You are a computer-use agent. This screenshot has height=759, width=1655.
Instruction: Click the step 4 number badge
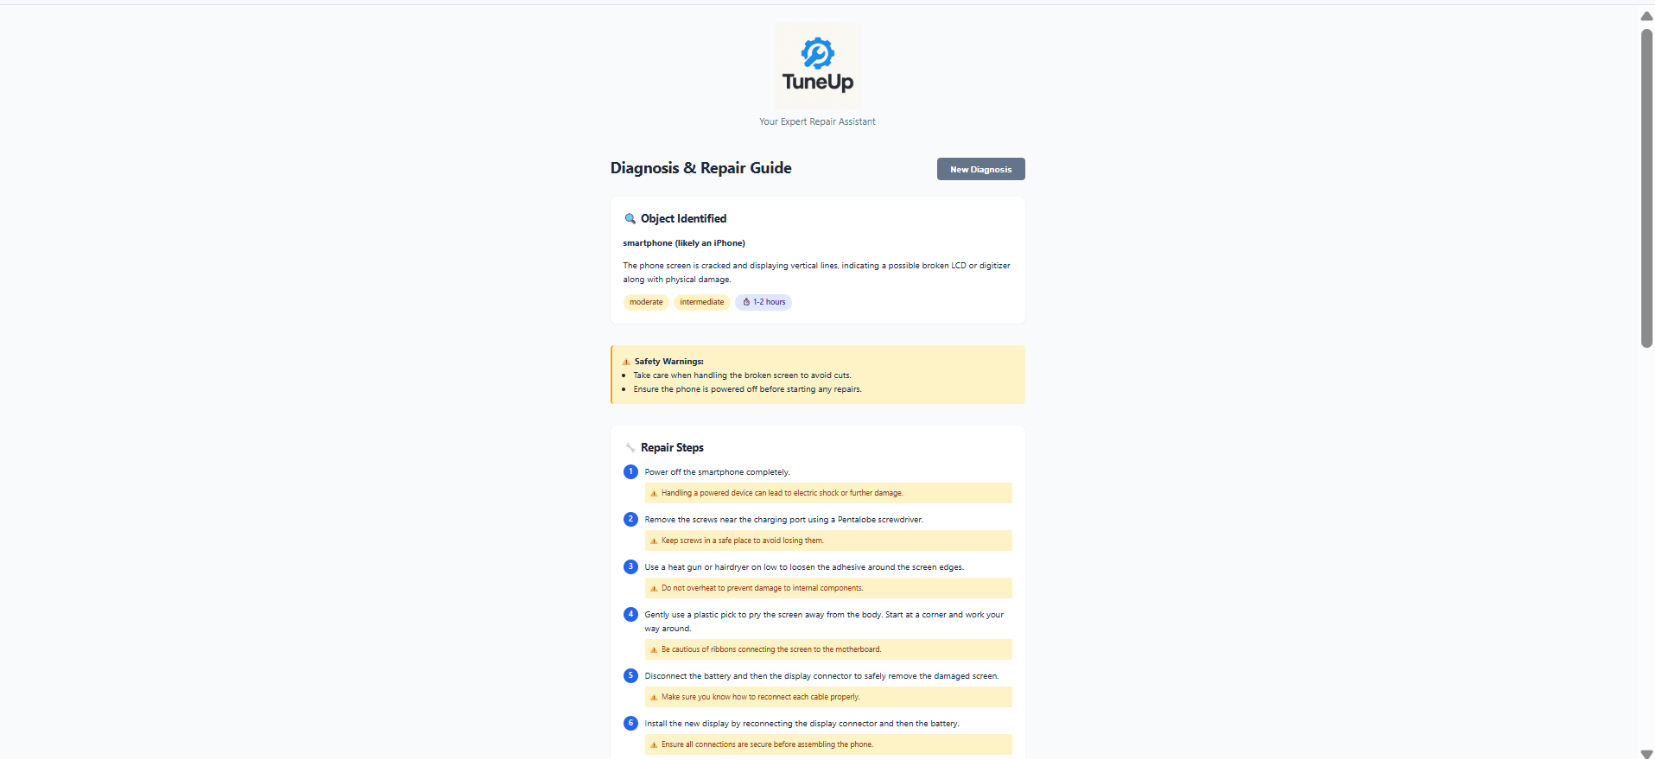630,614
